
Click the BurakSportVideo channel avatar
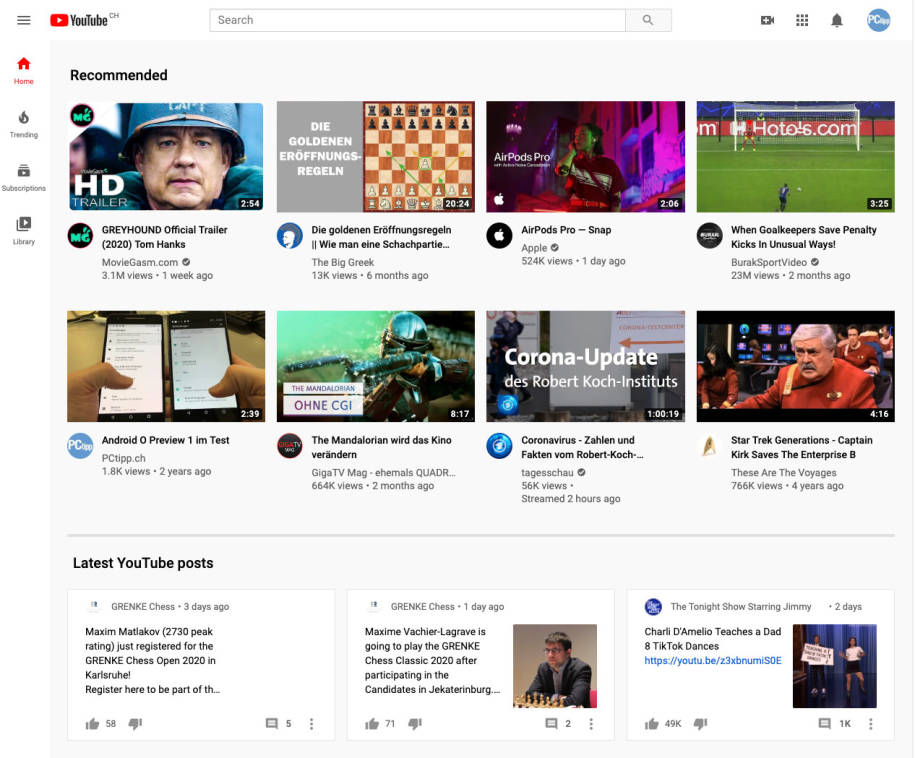tap(709, 236)
